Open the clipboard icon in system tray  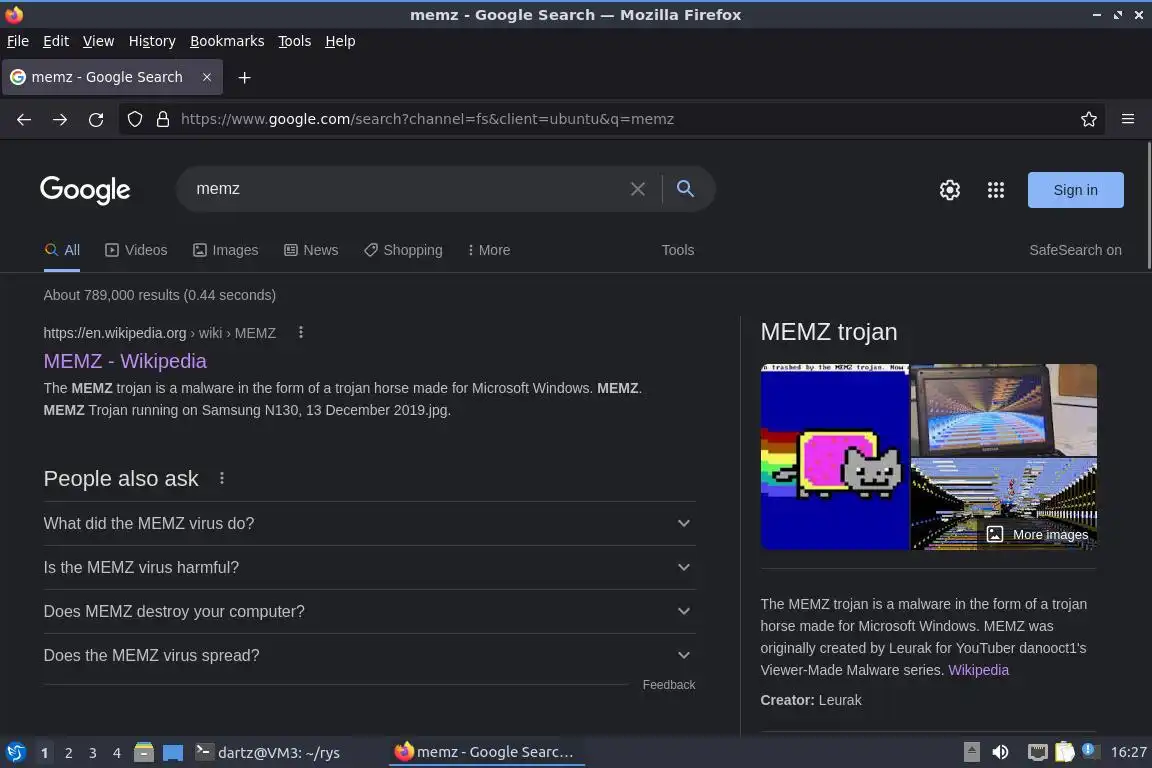click(1065, 752)
